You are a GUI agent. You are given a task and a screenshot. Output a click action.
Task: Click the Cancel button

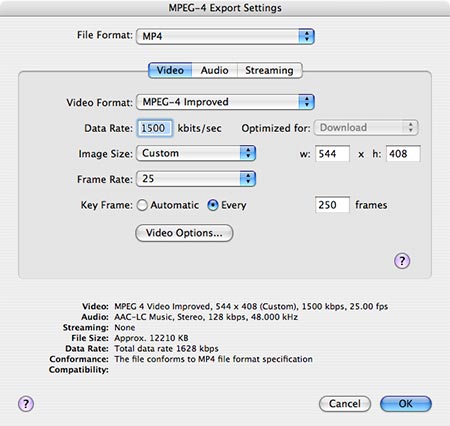click(345, 404)
